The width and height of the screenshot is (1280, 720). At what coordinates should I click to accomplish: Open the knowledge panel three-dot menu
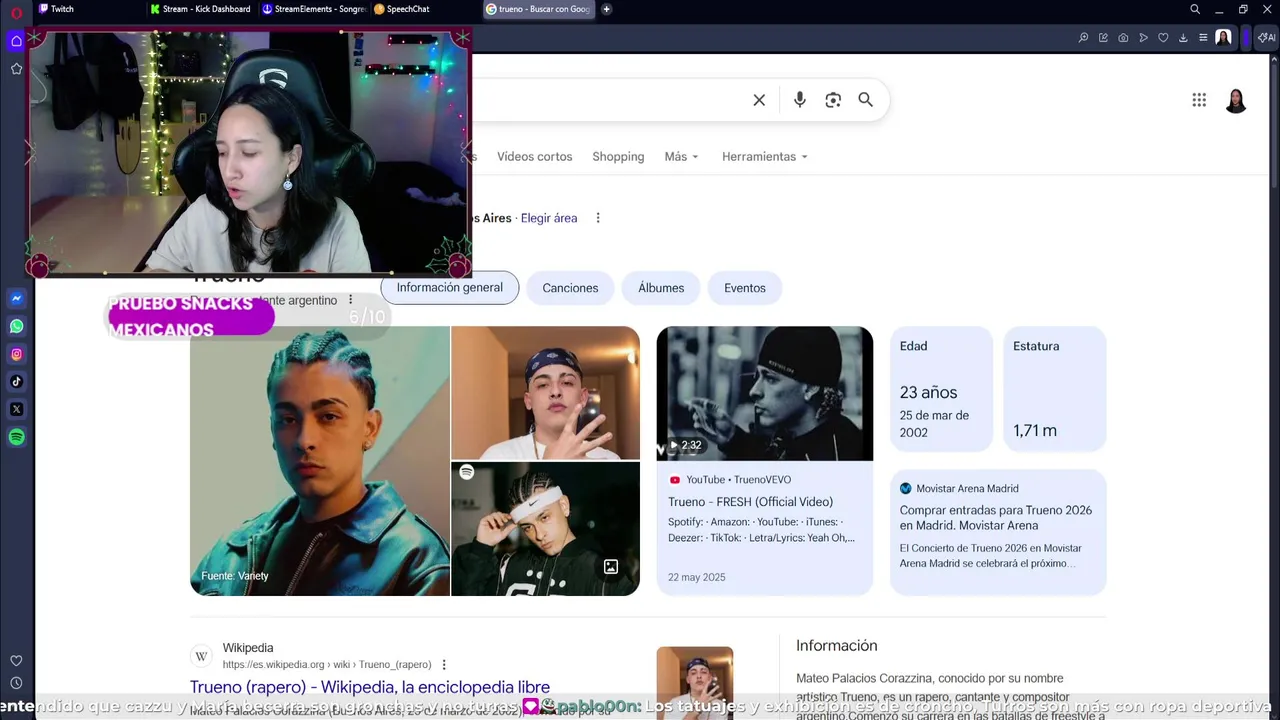pos(350,300)
